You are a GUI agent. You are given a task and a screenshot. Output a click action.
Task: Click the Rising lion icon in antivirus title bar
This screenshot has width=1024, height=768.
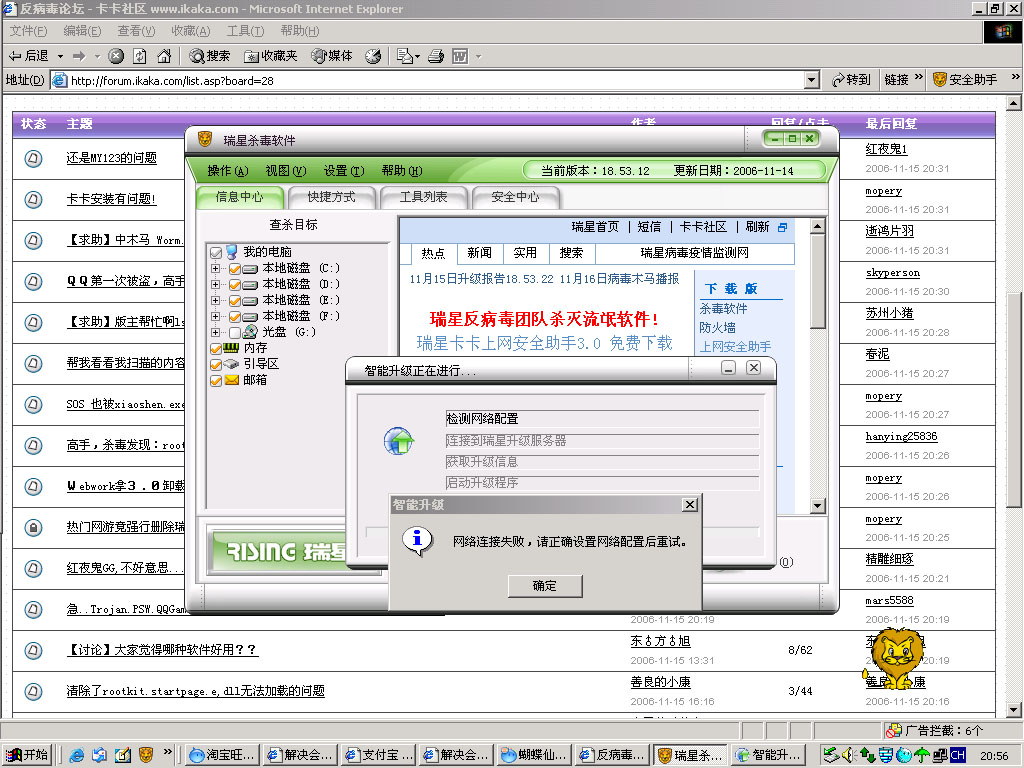(205, 139)
